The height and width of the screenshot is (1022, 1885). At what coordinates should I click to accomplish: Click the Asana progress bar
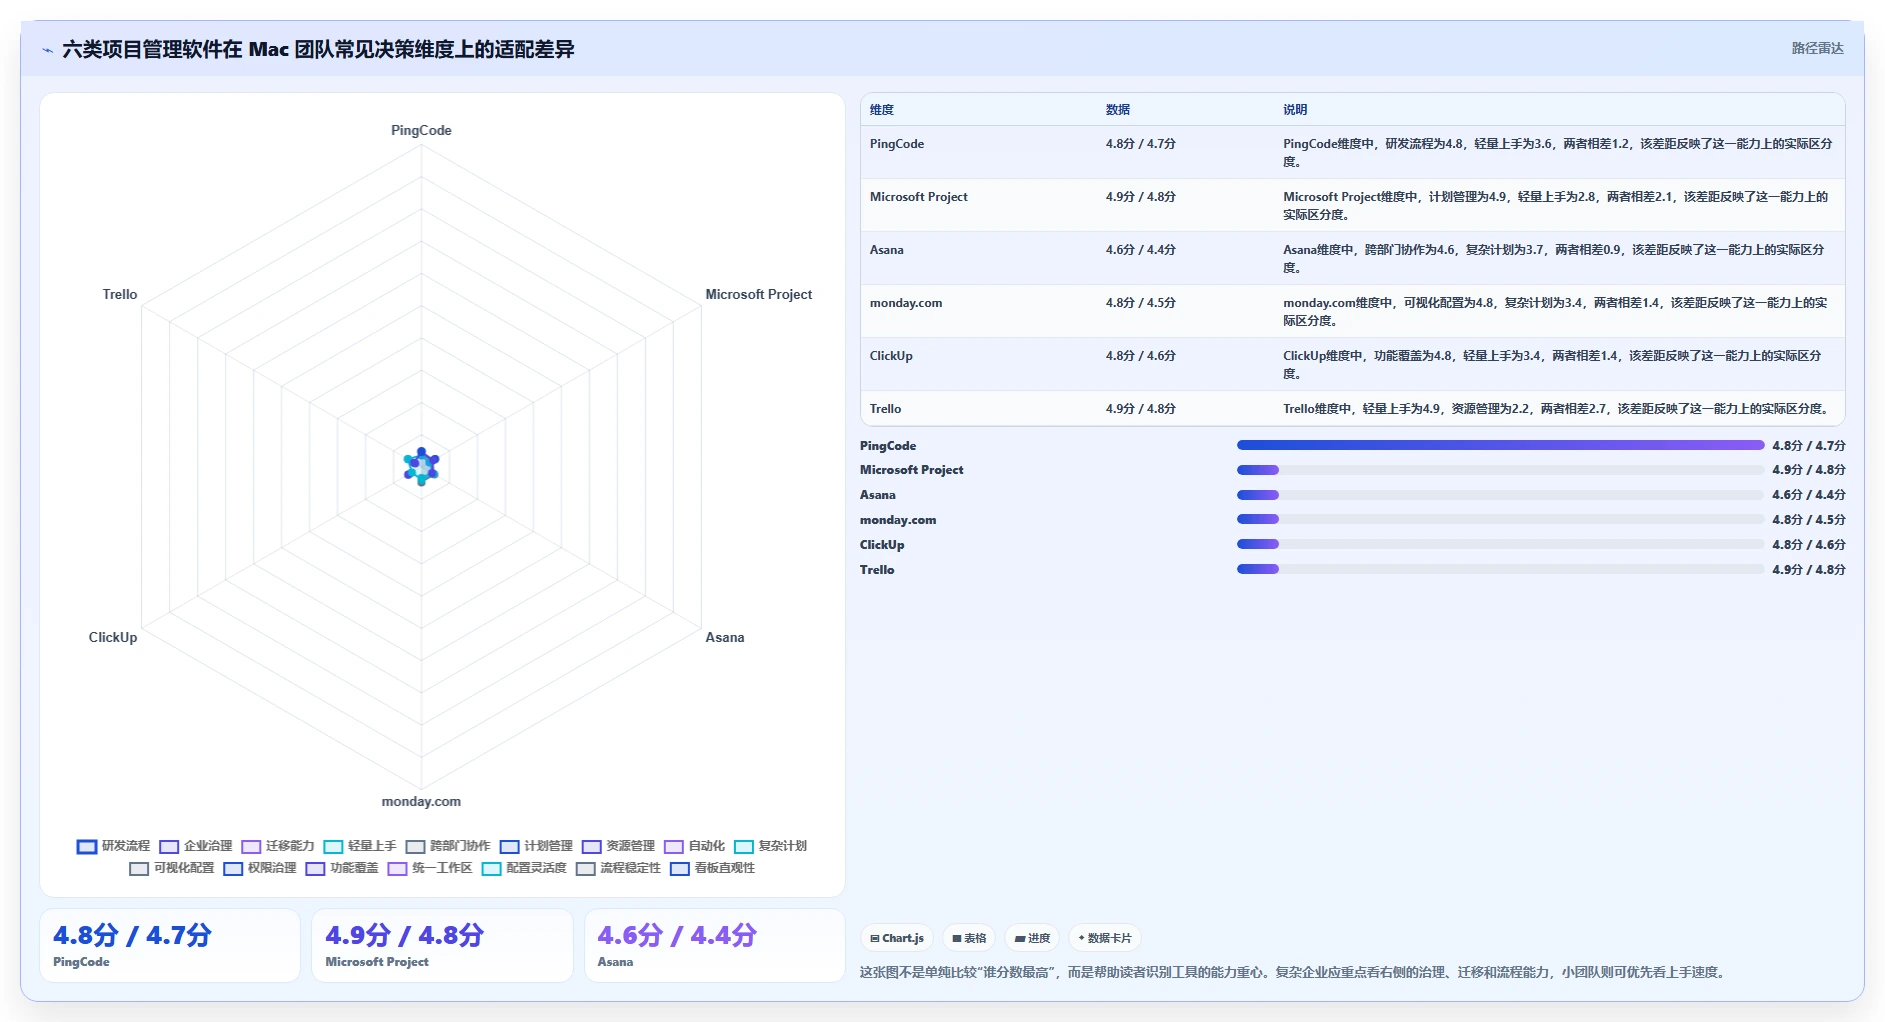pos(1500,495)
